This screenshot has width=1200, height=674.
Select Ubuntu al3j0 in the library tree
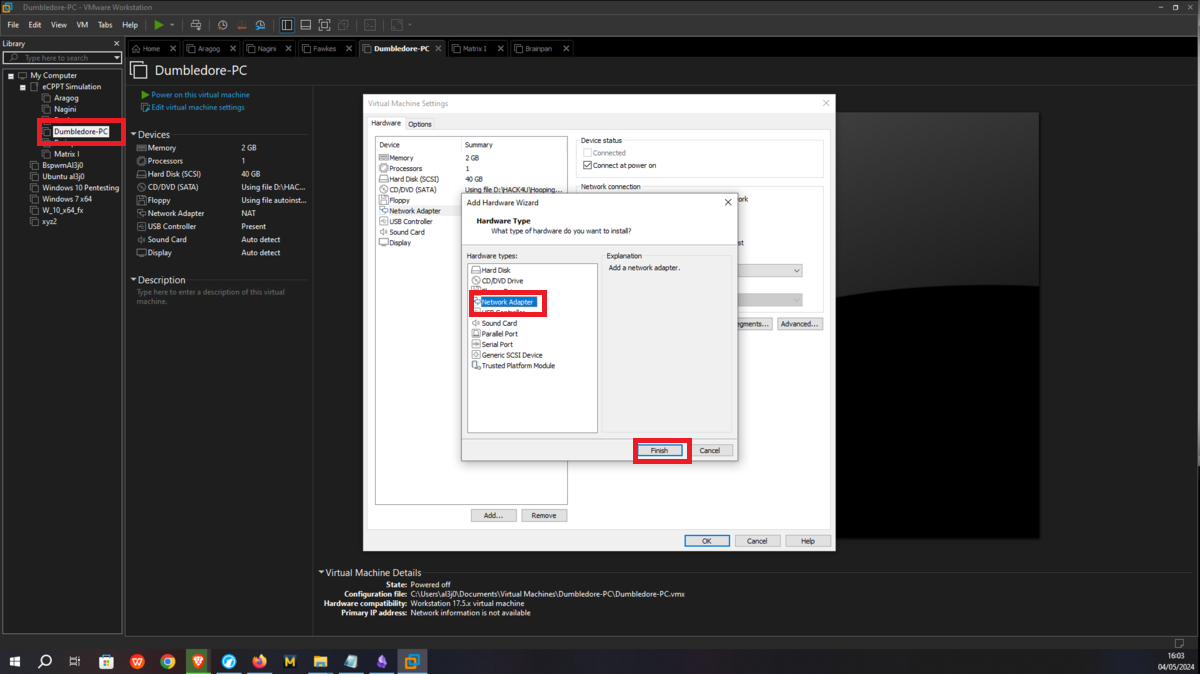tap(63, 176)
